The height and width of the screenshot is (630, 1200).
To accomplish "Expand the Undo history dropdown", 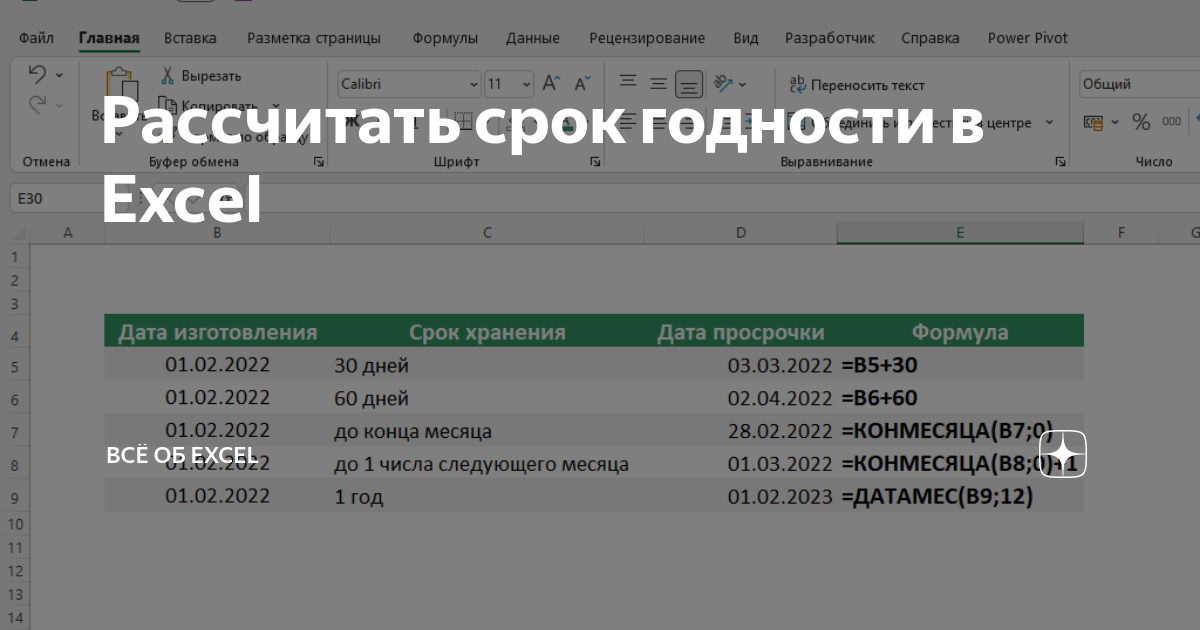I will 59,75.
